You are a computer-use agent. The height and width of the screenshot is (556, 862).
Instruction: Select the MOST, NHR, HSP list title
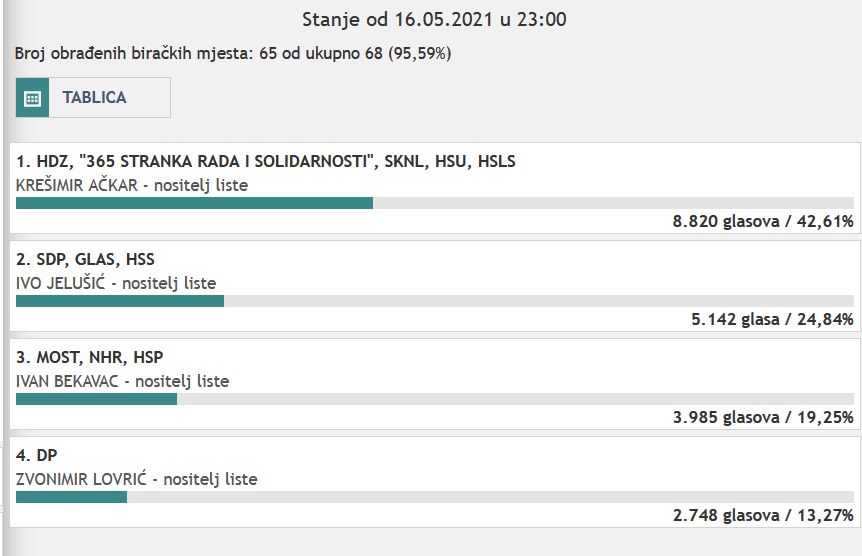coord(90,357)
